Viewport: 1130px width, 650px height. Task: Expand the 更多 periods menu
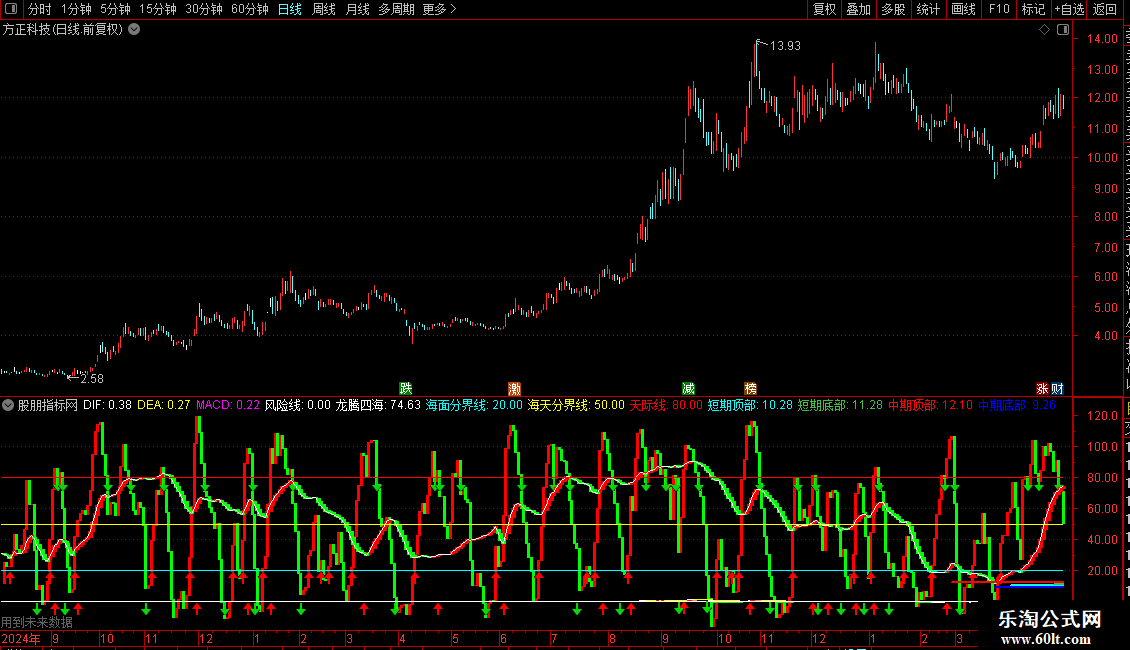(440, 9)
